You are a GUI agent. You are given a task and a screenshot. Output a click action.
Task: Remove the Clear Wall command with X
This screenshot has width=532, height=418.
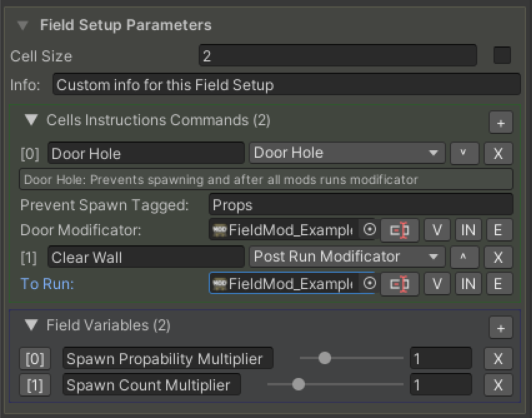498,257
